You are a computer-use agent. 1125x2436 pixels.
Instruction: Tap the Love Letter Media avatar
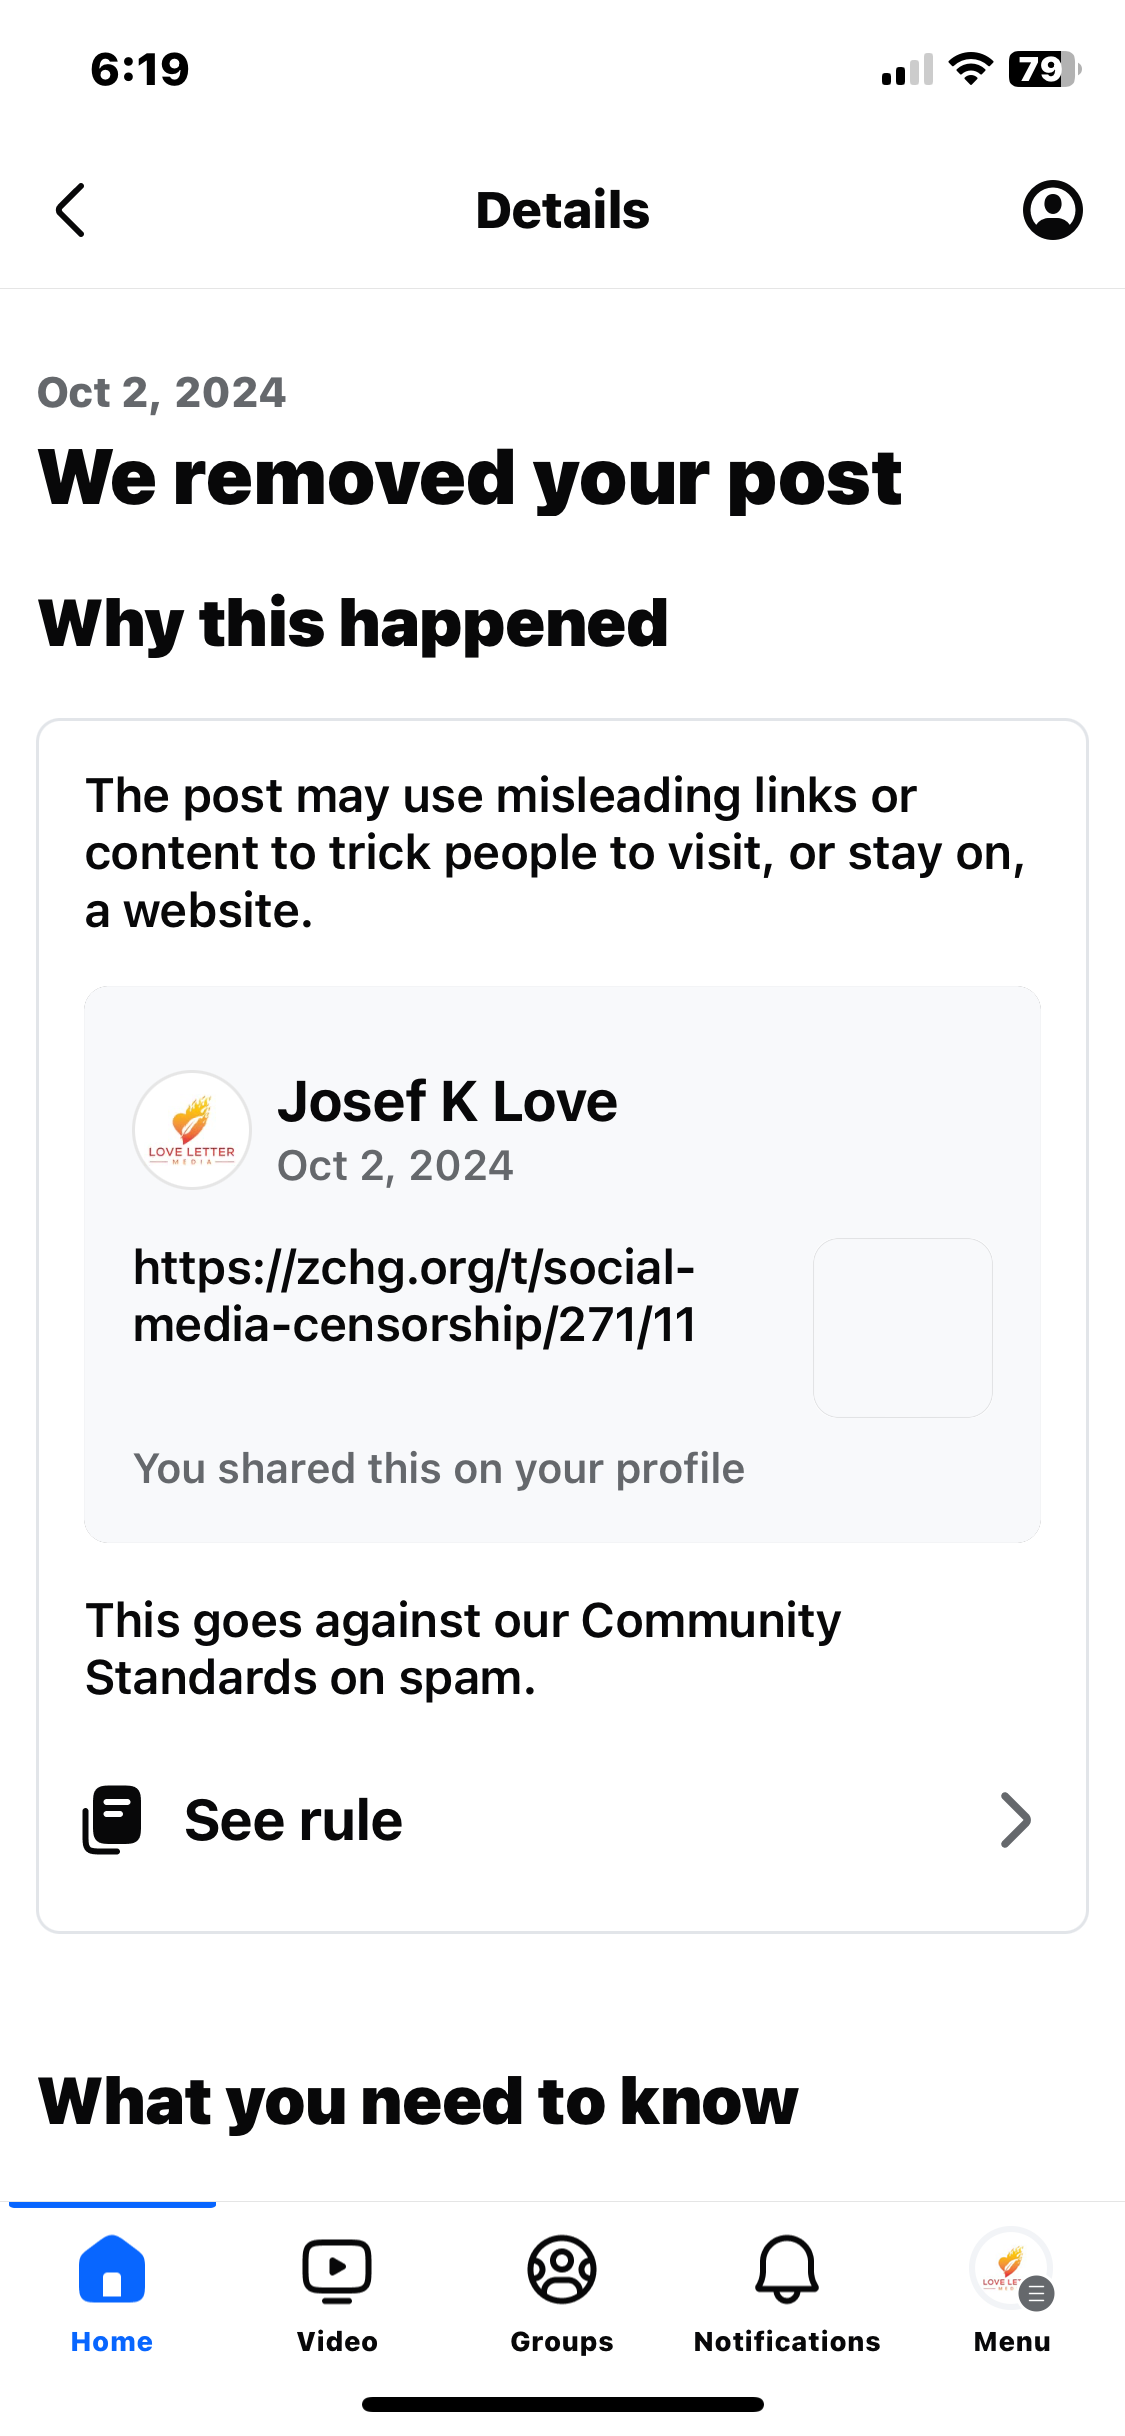(192, 1130)
